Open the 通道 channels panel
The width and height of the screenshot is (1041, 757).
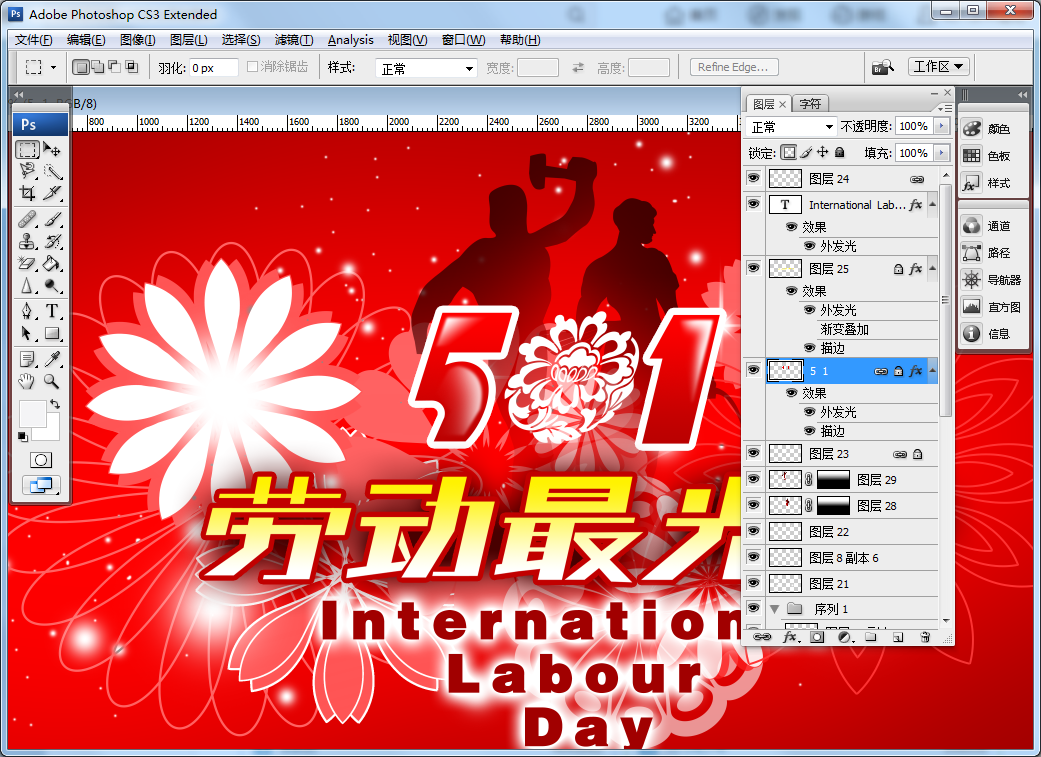pos(987,226)
